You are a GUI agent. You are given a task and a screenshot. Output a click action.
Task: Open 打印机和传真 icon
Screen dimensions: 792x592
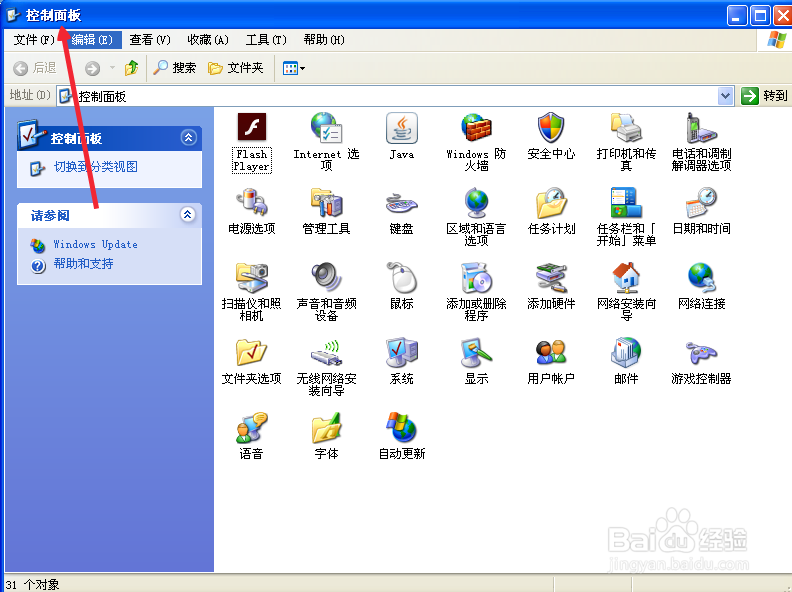626,127
